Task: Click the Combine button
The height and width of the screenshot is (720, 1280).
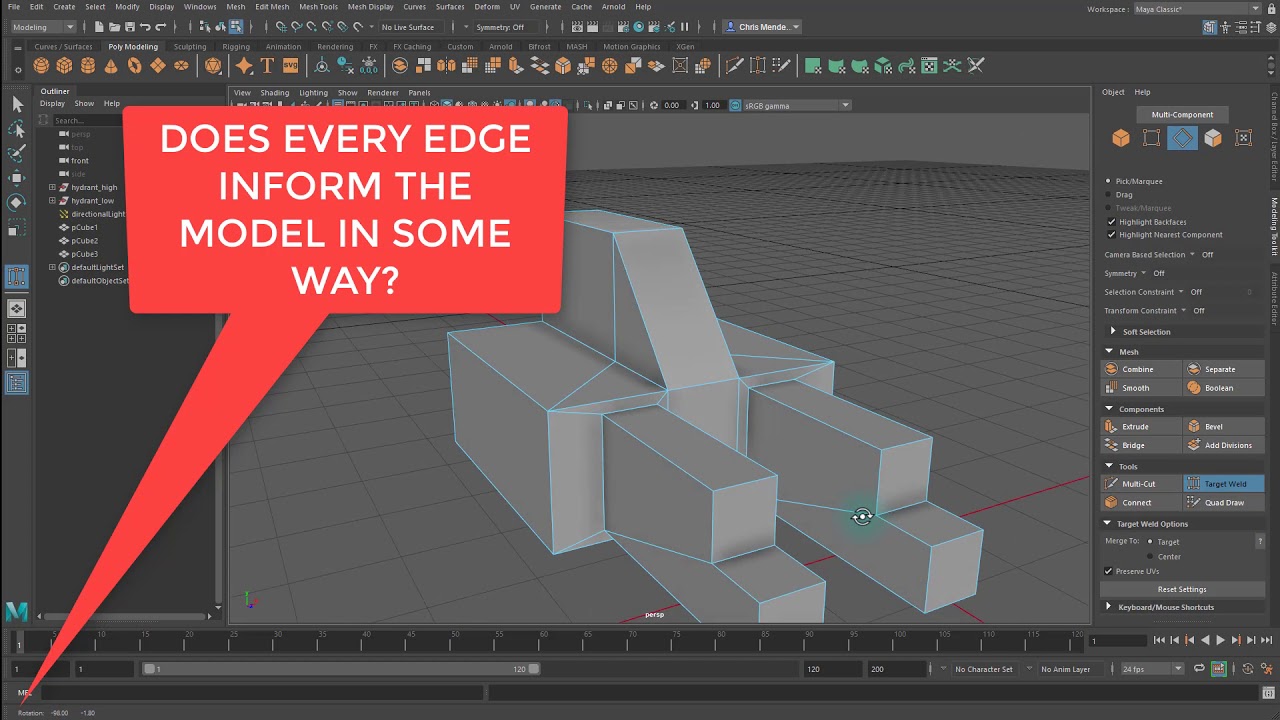Action: (x=1141, y=369)
